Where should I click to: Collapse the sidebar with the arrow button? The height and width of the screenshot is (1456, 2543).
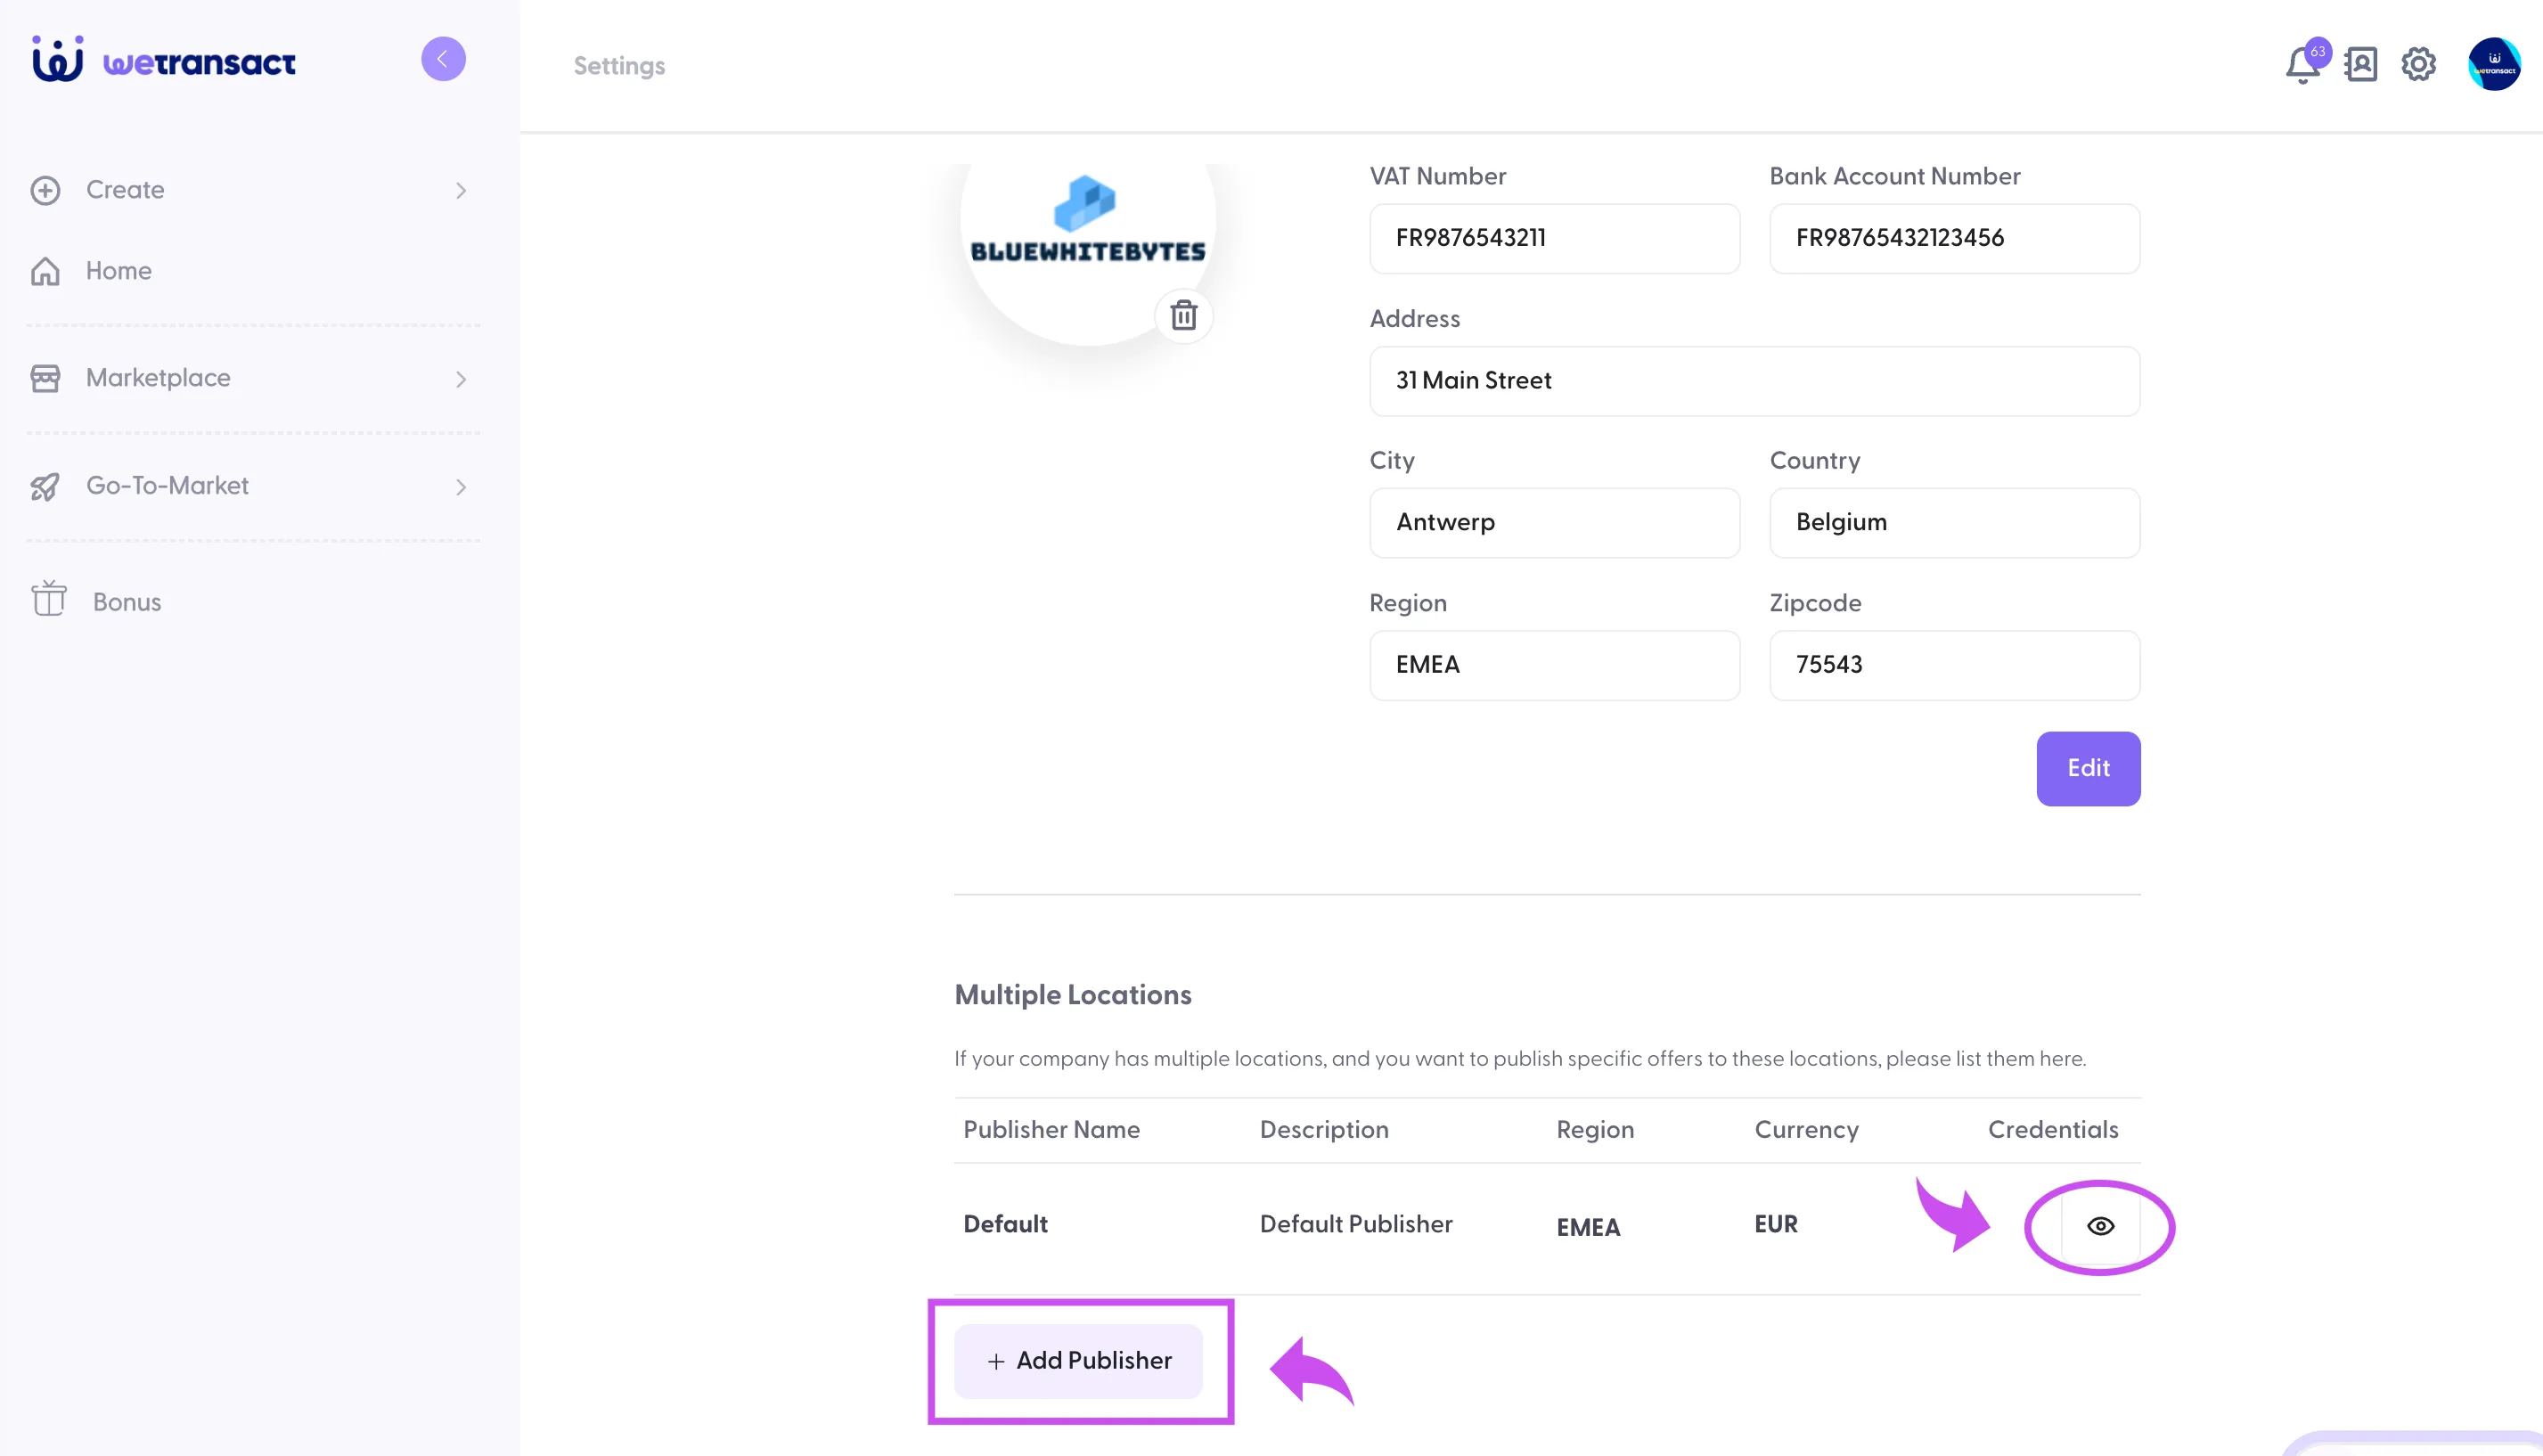[443, 59]
